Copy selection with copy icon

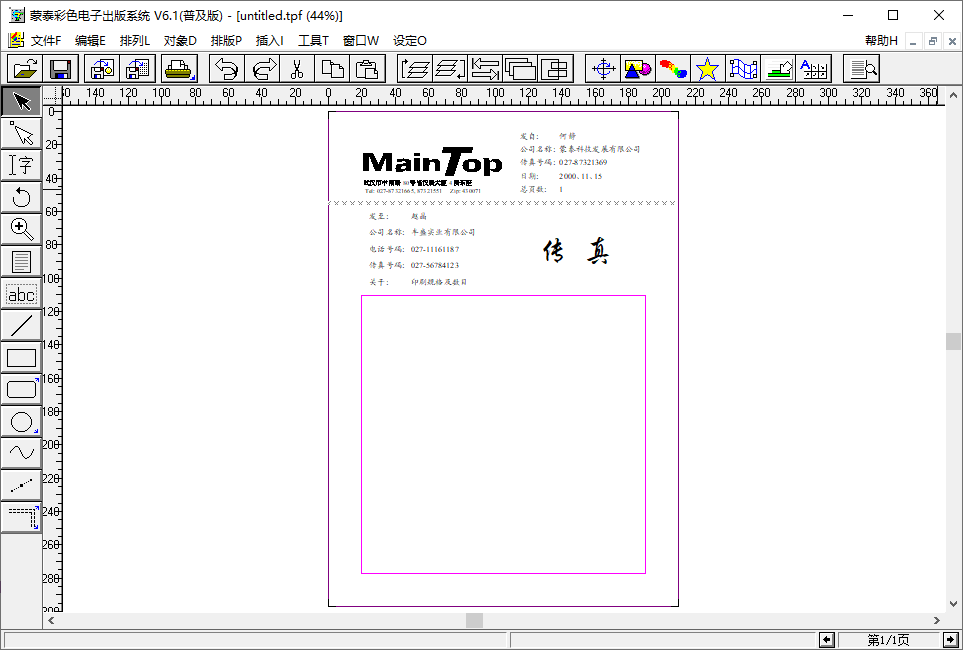[332, 69]
